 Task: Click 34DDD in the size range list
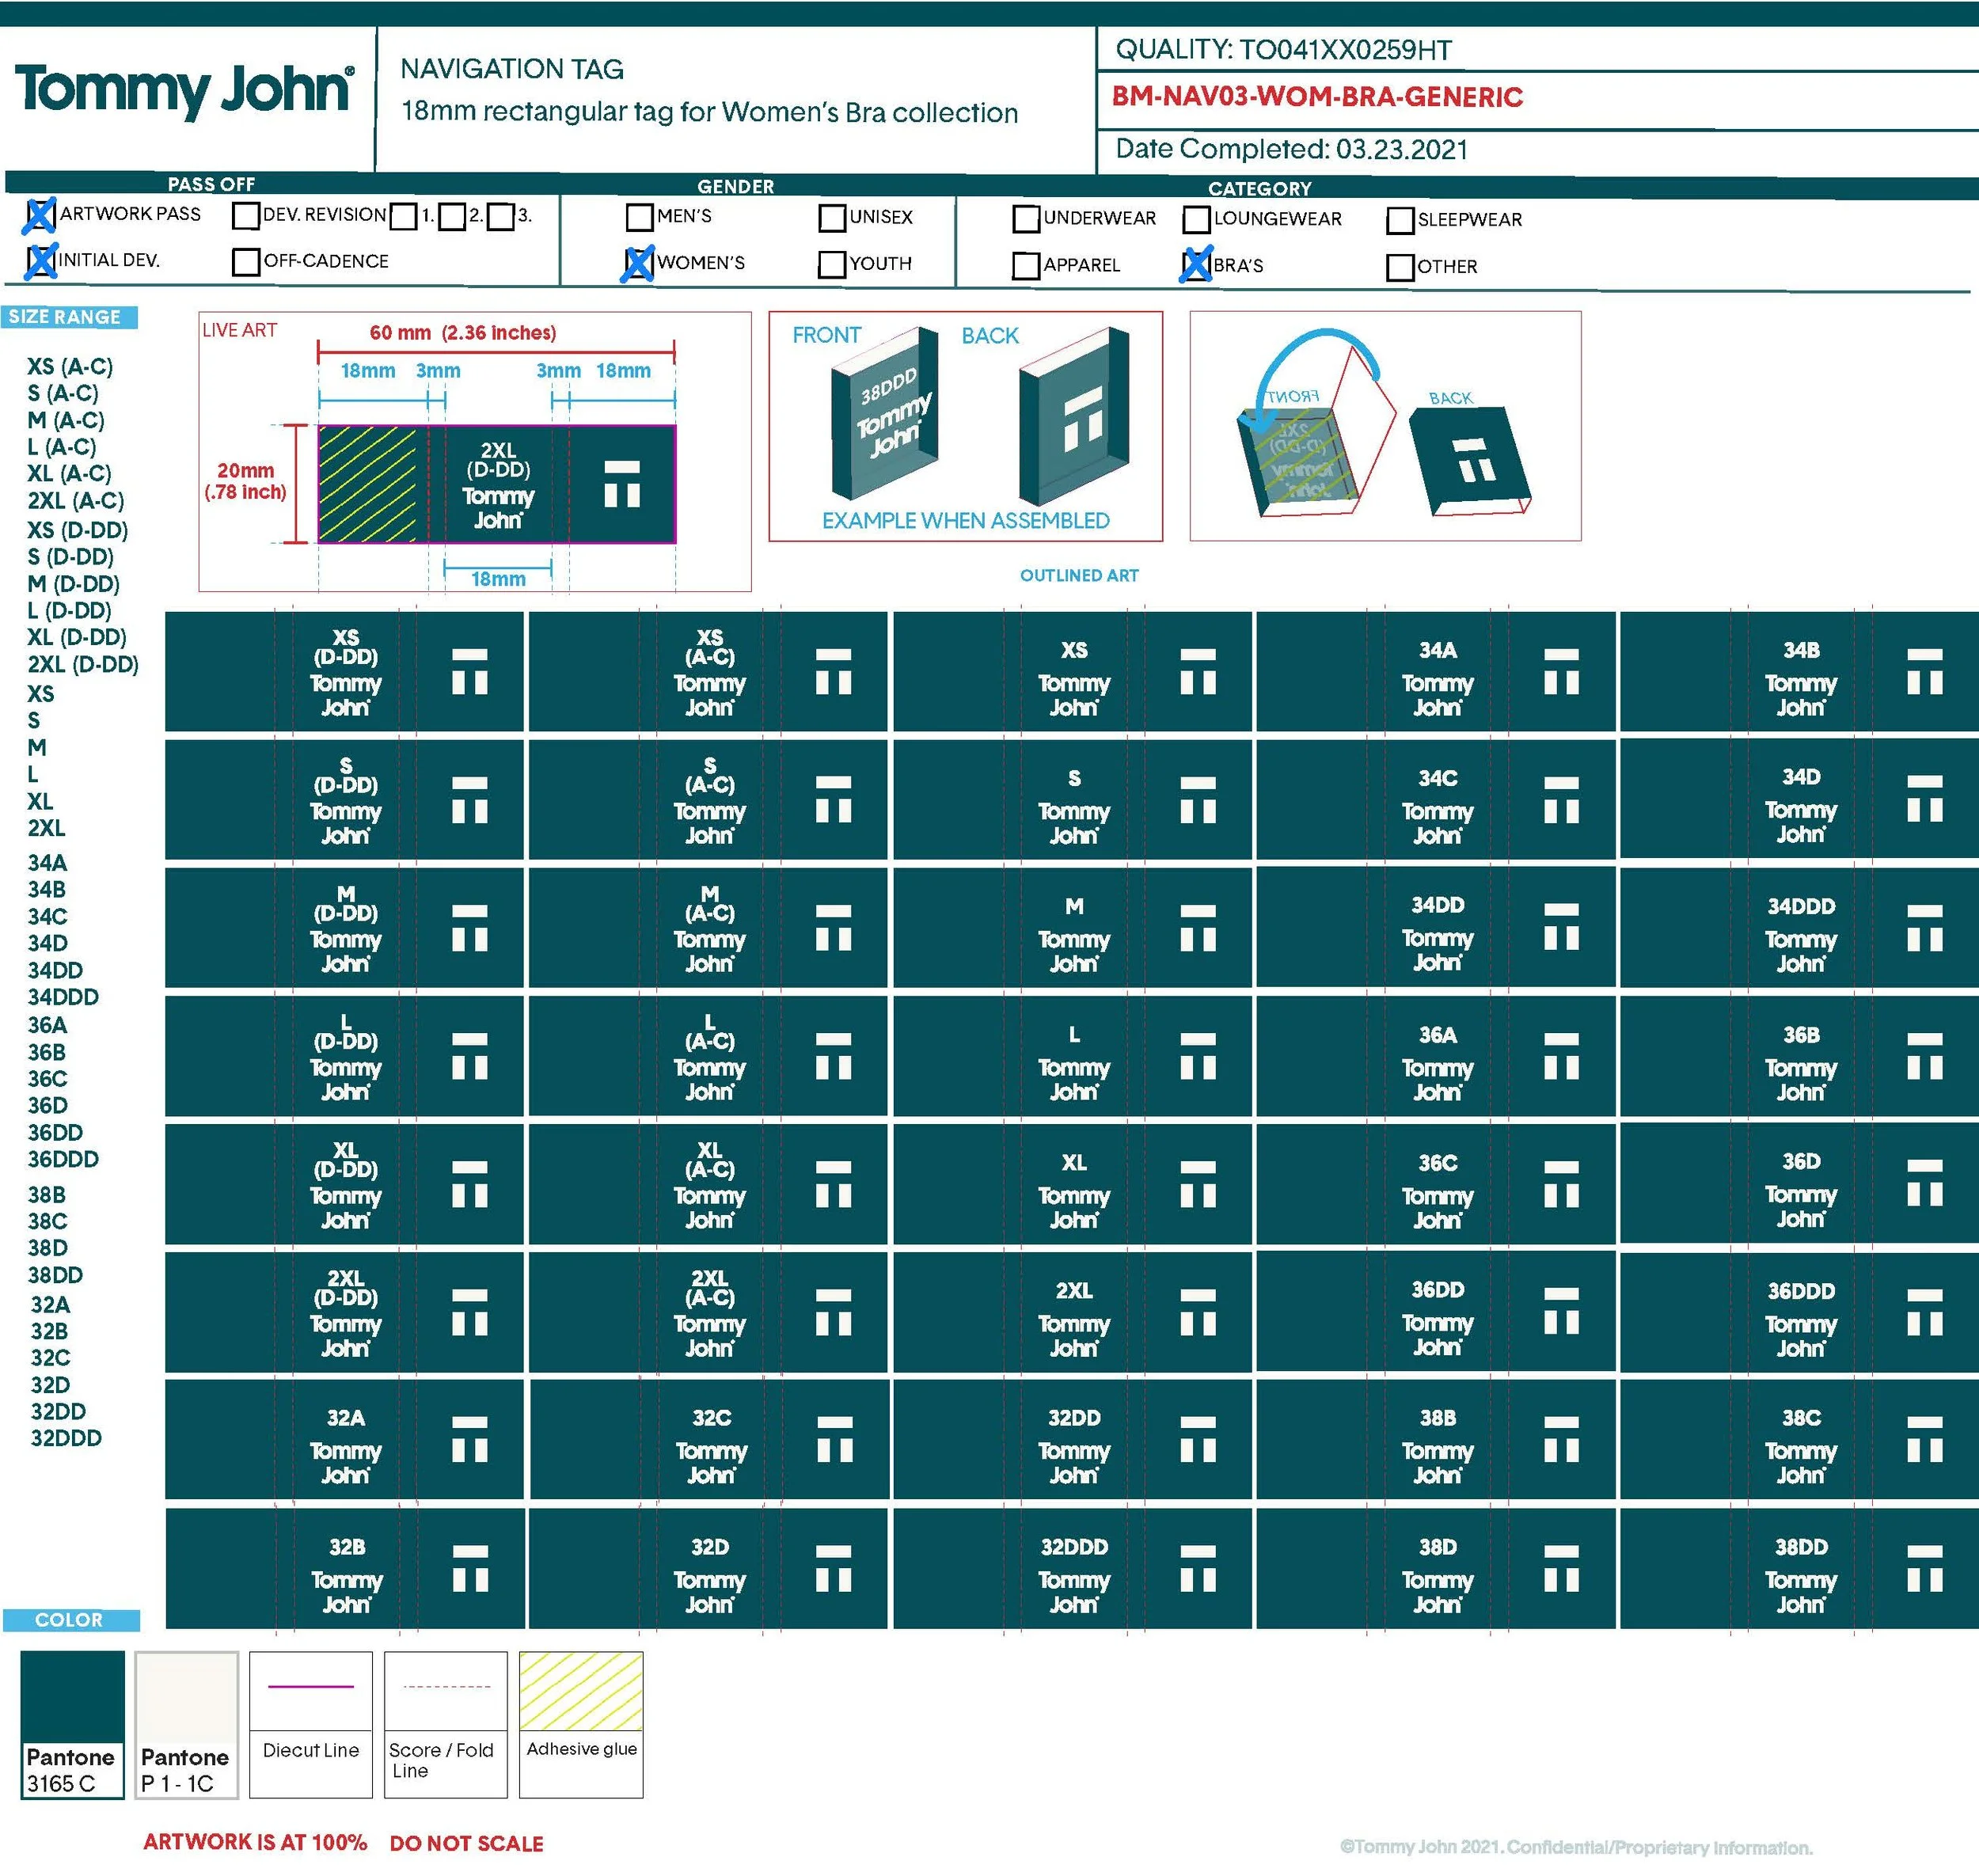click(63, 997)
